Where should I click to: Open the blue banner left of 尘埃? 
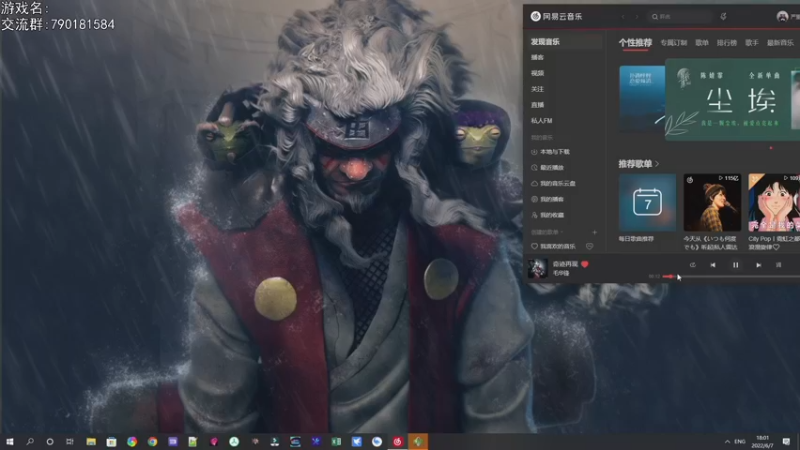coord(642,98)
